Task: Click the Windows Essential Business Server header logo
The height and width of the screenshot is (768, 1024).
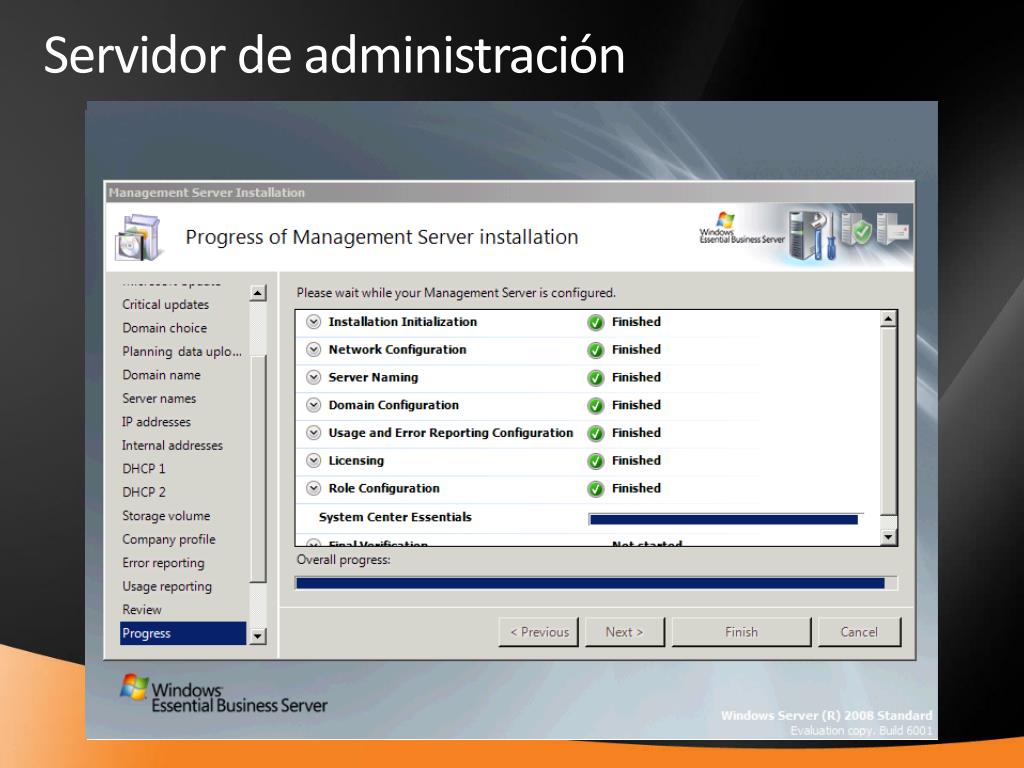Action: point(741,230)
